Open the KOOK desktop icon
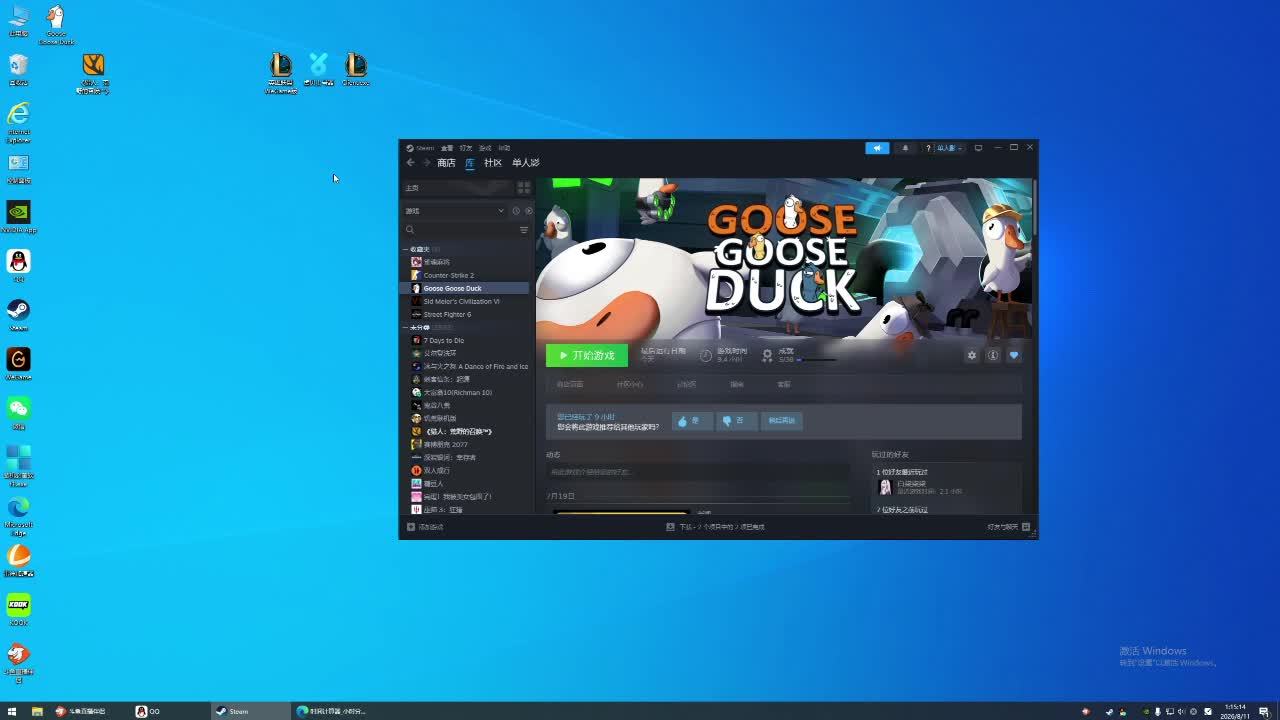Screen dimensions: 1280x720 (18, 609)
